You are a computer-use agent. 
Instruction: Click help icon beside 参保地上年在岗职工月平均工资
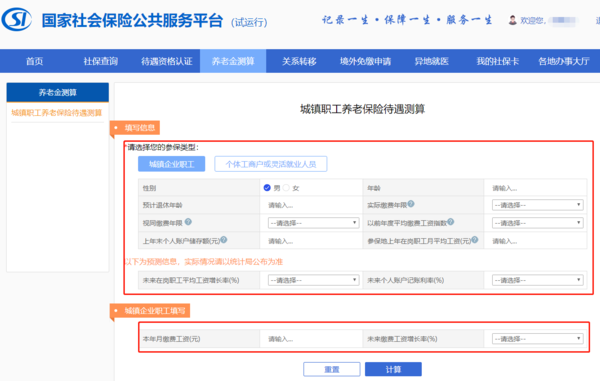tap(474, 239)
